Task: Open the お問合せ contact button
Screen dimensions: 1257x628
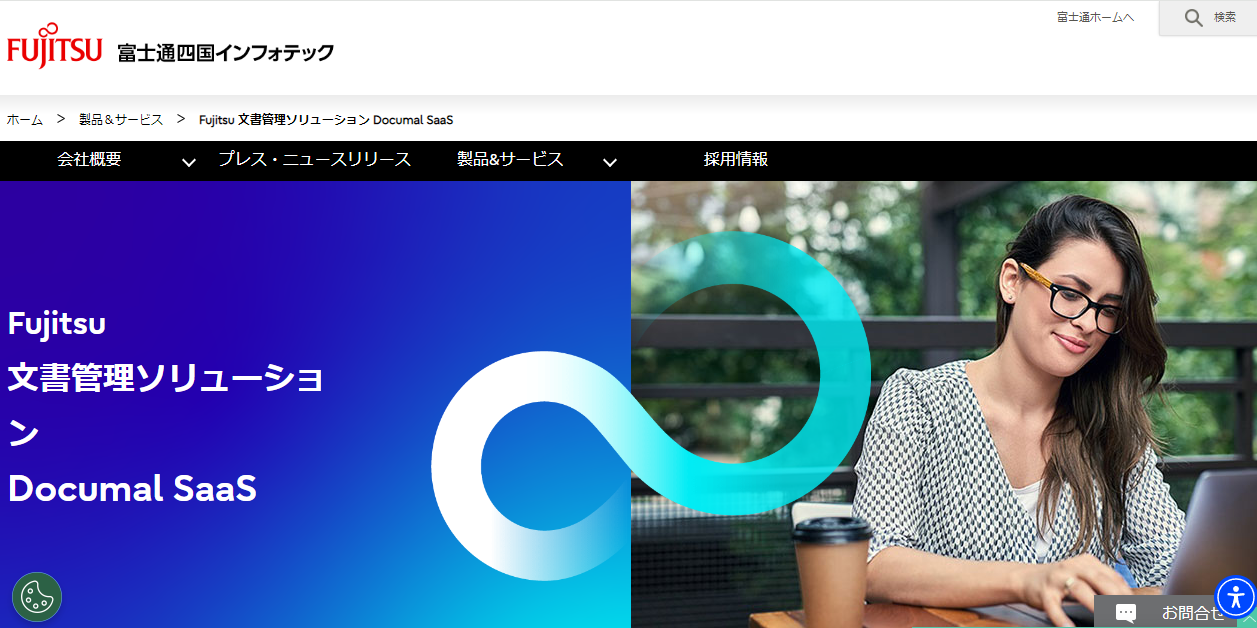Action: click(1175, 612)
